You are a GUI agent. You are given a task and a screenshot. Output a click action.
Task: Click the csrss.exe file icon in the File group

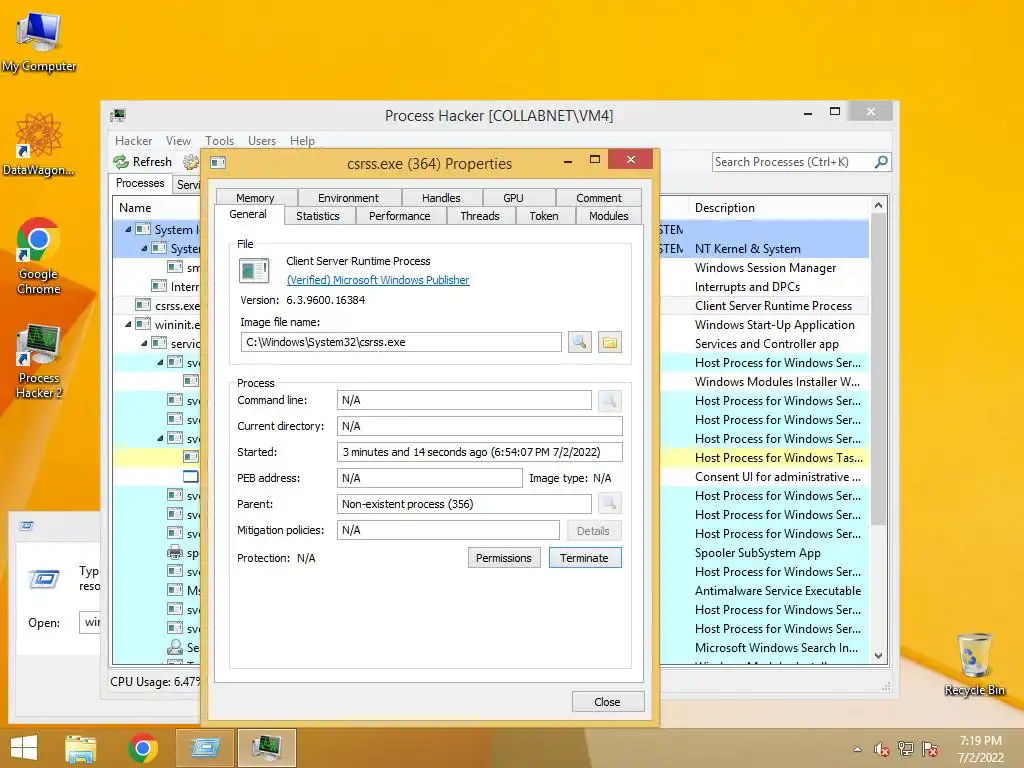pyautogui.click(x=254, y=270)
